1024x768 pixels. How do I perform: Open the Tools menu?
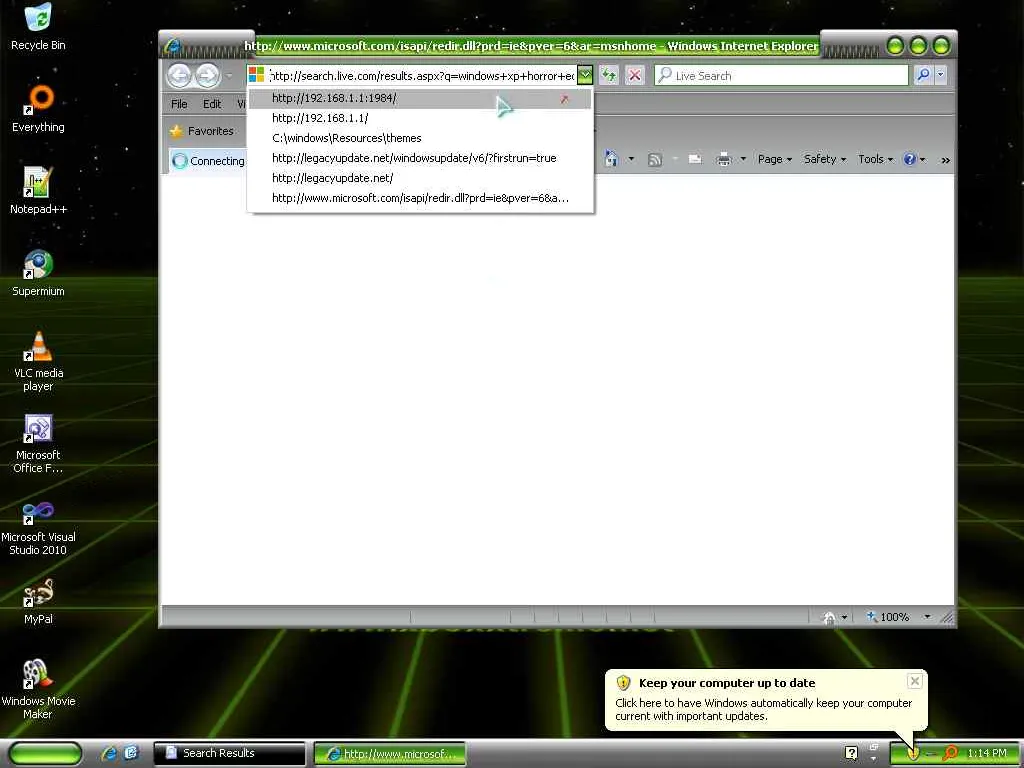[x=875, y=159]
